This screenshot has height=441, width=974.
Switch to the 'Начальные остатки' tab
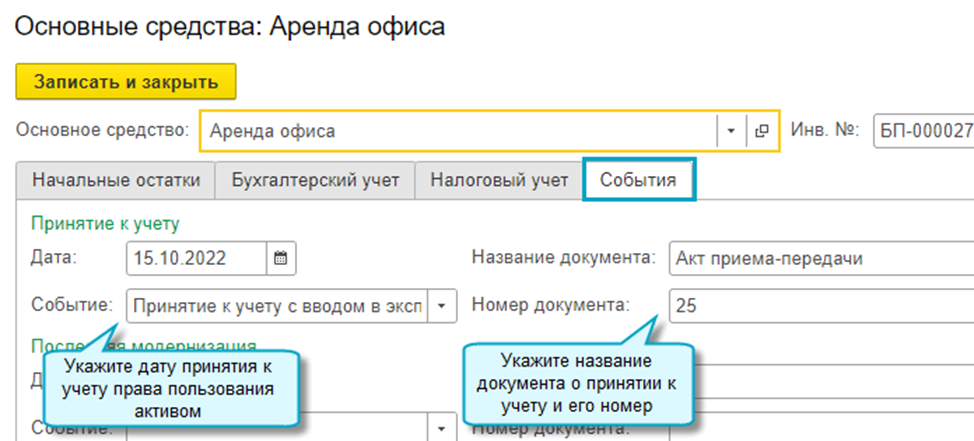117,181
